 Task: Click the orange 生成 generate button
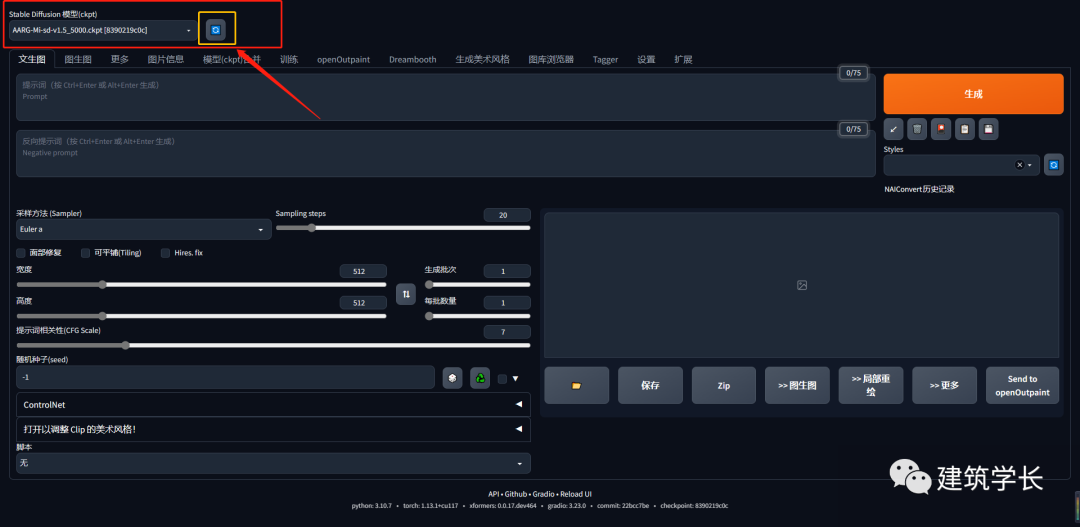click(973, 94)
